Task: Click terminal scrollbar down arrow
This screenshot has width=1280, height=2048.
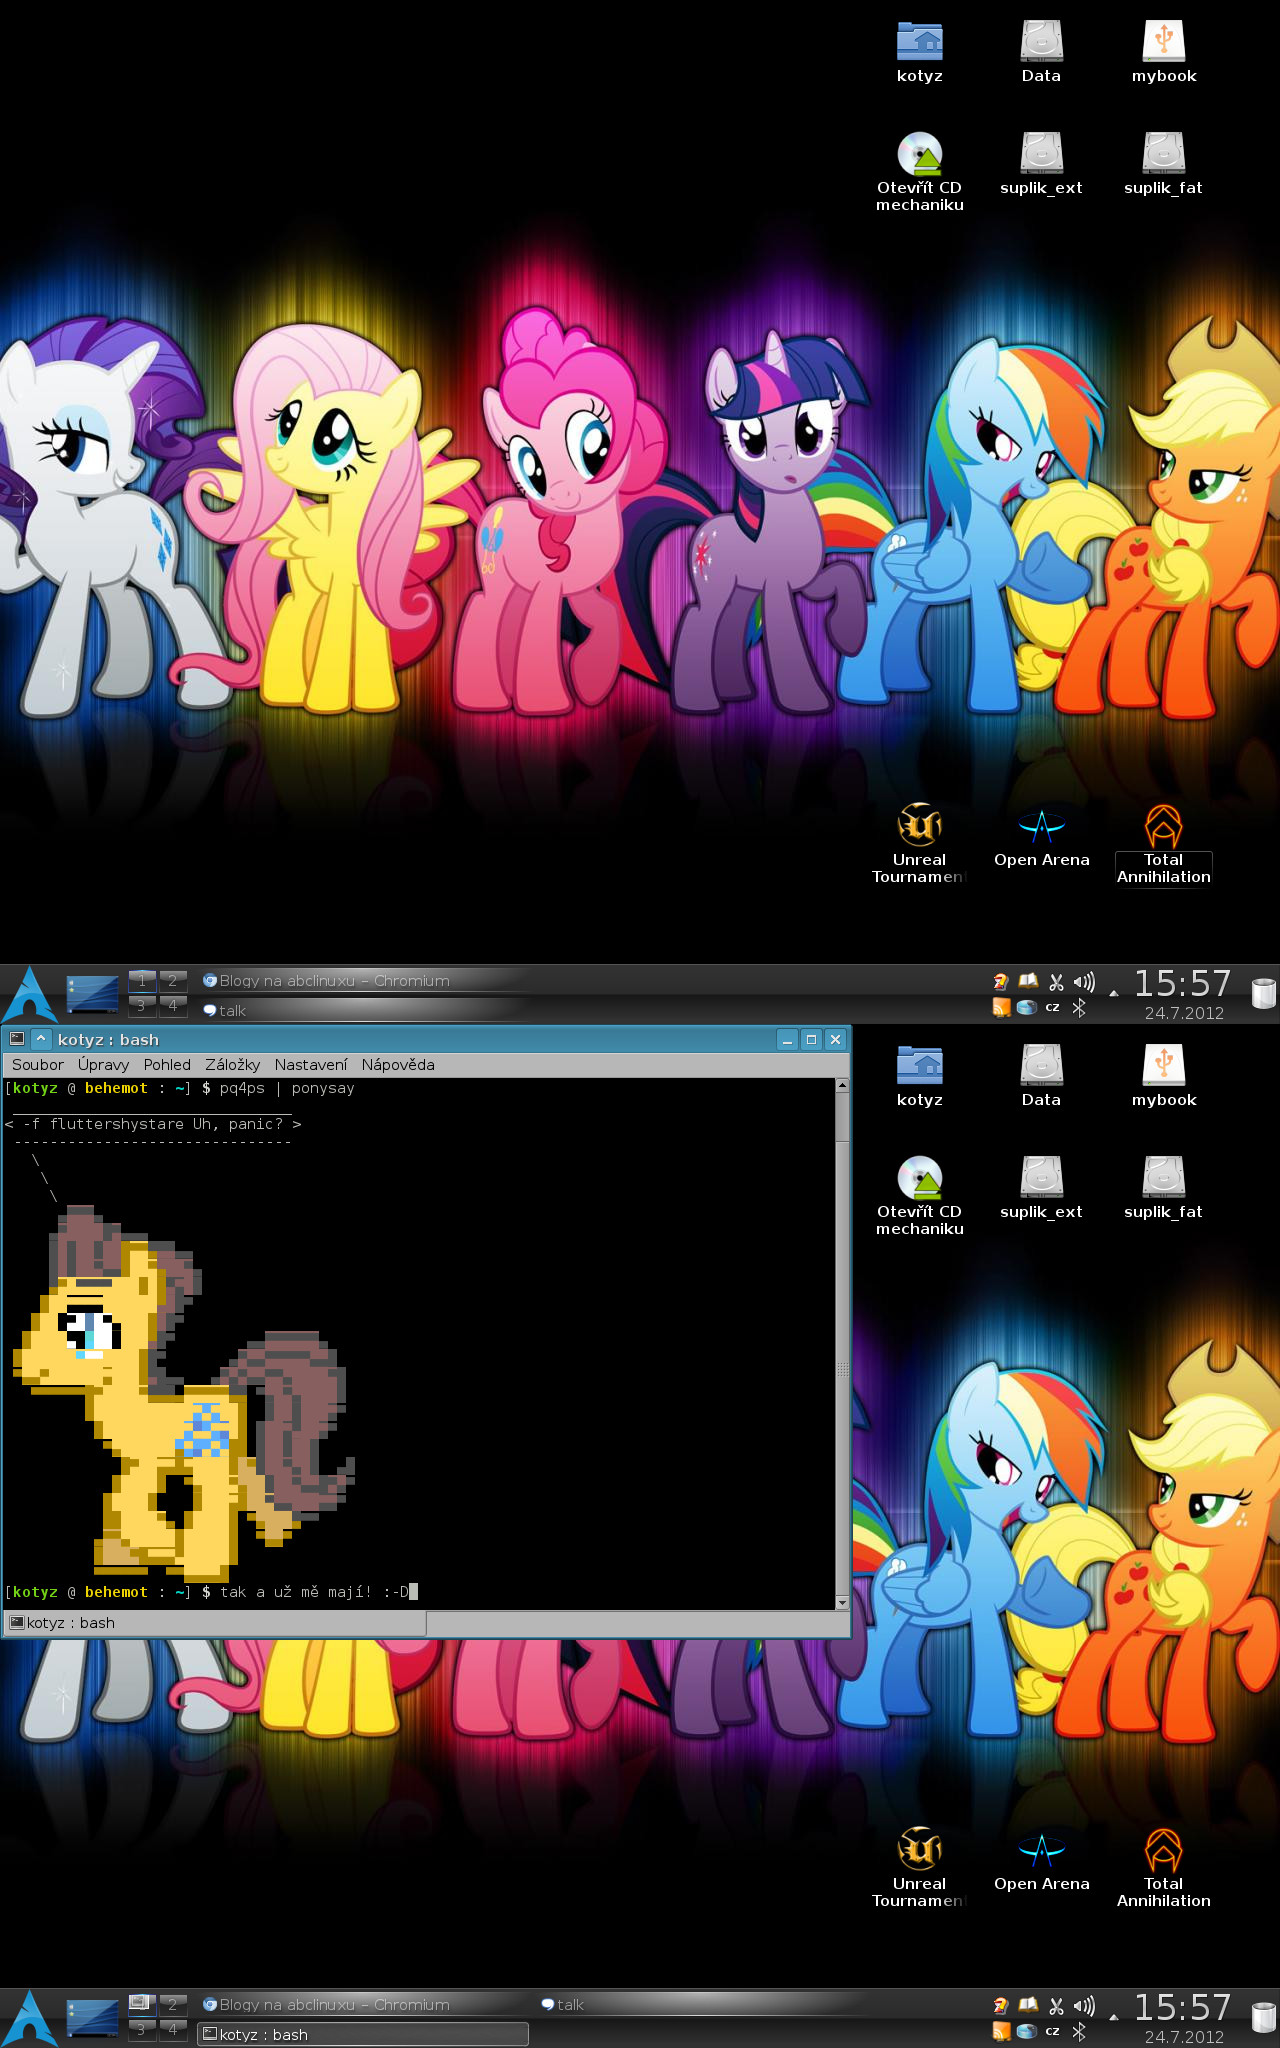Action: 842,1603
